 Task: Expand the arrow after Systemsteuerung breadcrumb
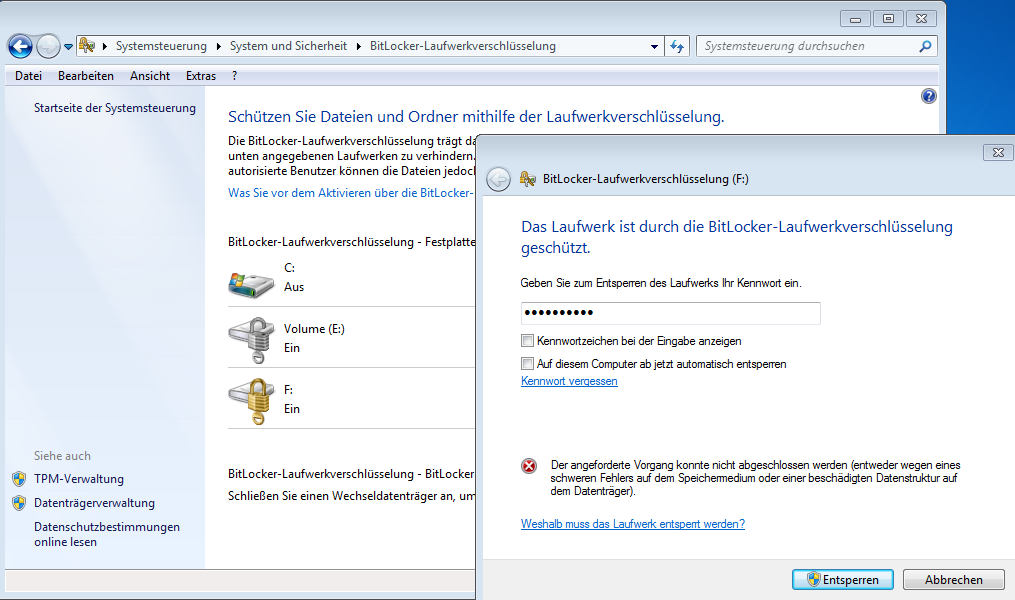click(218, 47)
